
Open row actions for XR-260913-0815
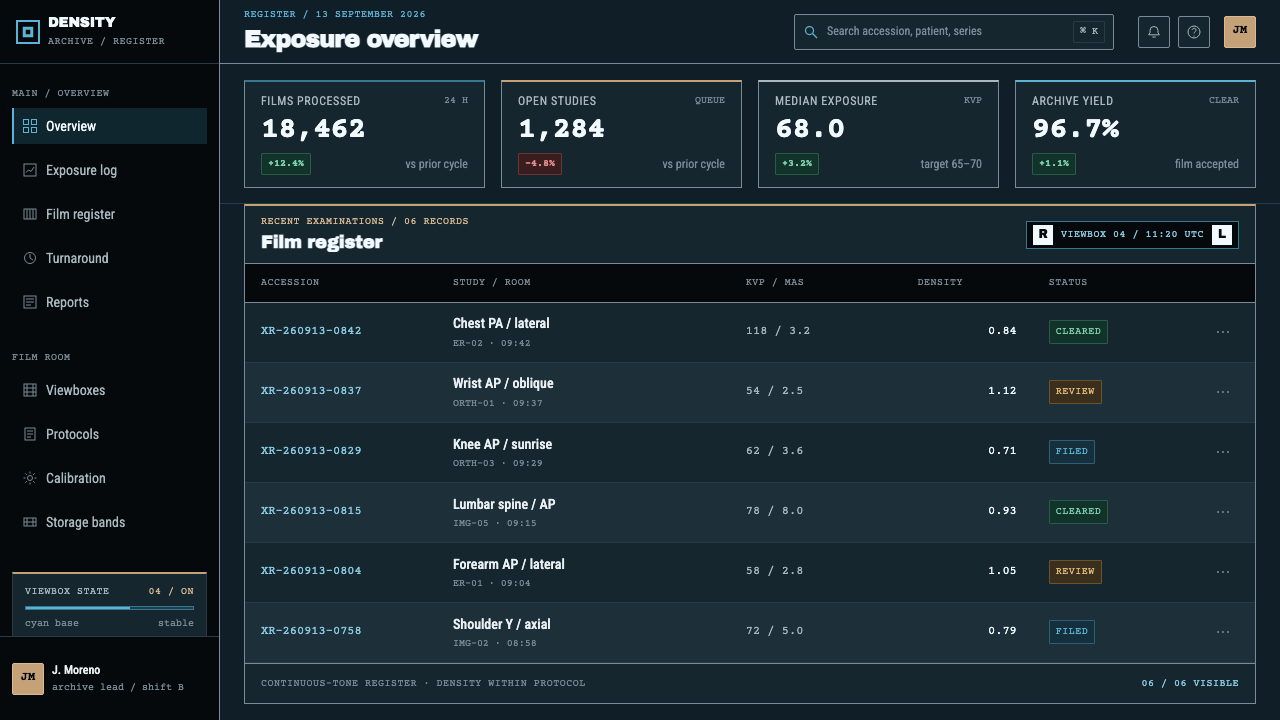pos(1223,512)
